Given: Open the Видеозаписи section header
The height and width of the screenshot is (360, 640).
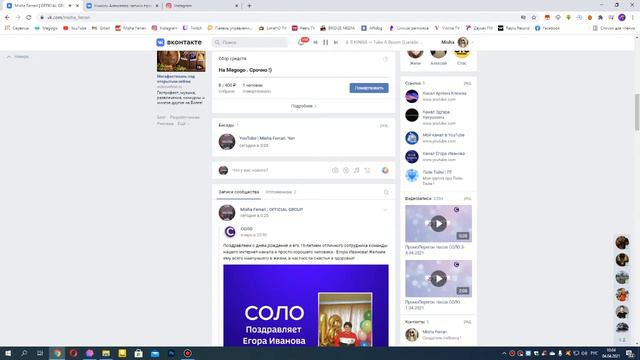Looking at the screenshot, I should pos(418,198).
